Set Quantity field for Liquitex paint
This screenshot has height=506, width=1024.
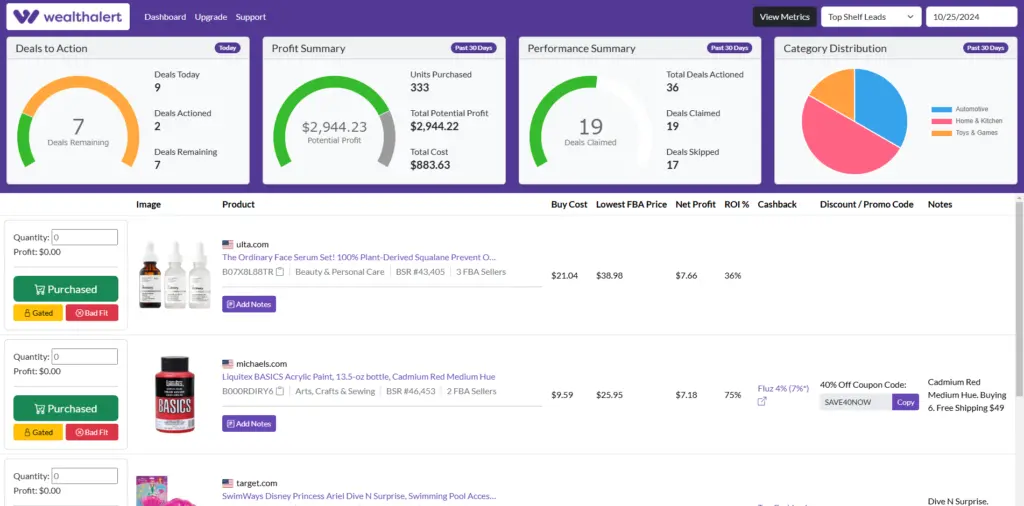[x=85, y=356]
